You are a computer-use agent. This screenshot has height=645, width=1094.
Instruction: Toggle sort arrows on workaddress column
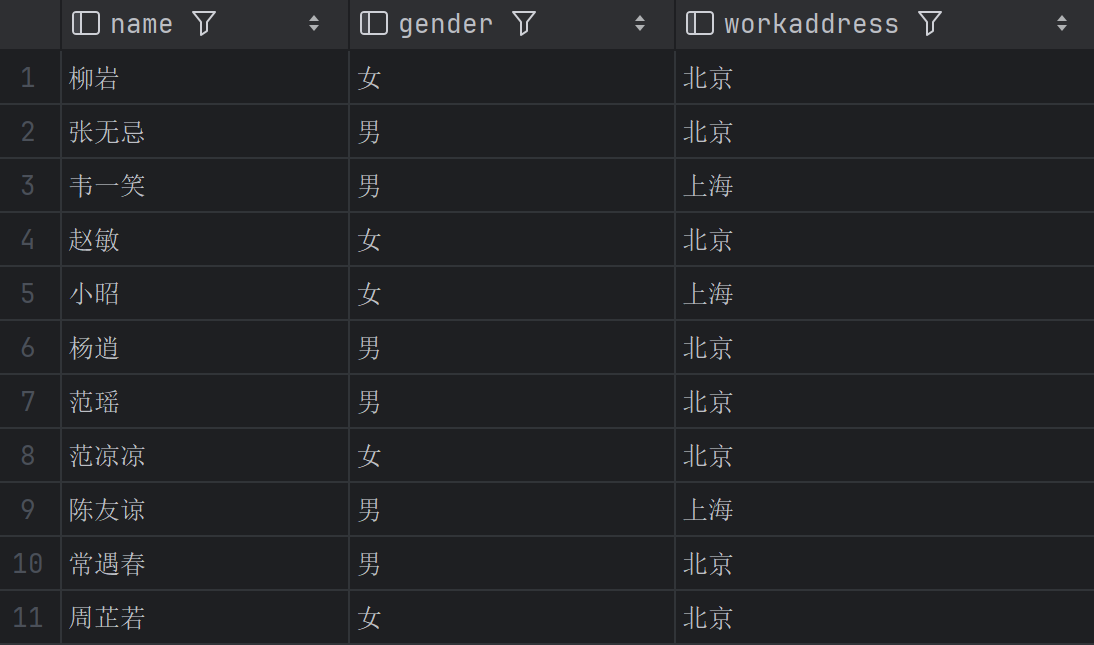[x=1062, y=24]
